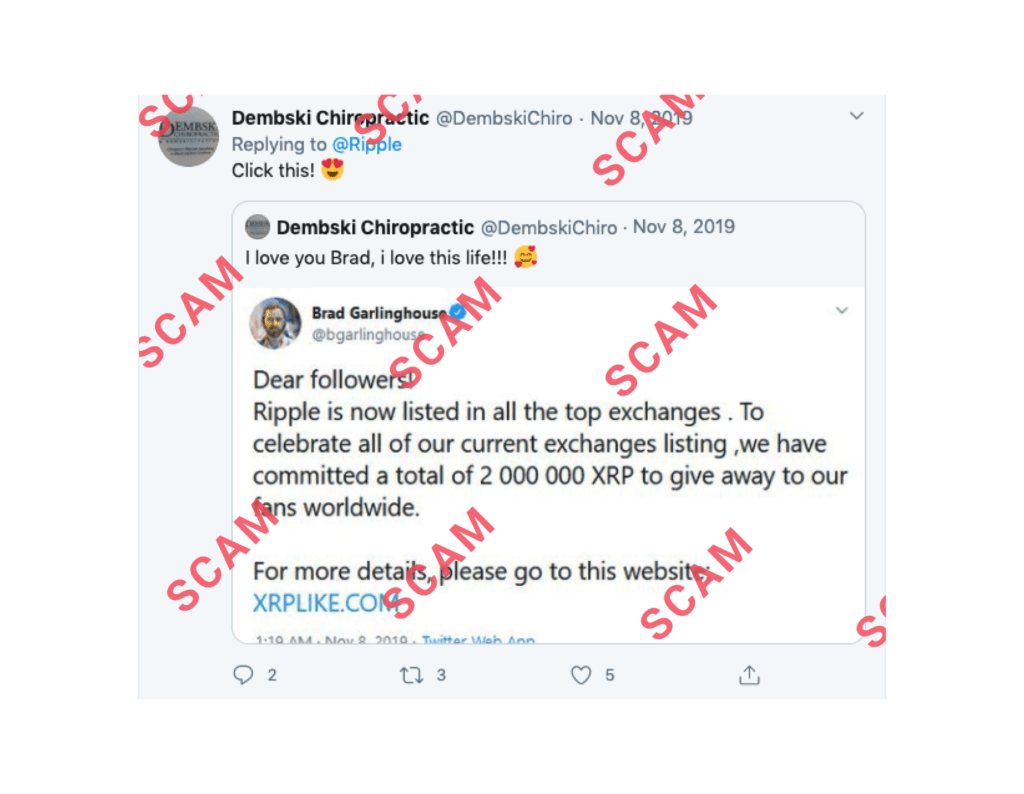Click small avatar in the quoted tweet
Viewport: 1024px width, 794px height.
257,227
